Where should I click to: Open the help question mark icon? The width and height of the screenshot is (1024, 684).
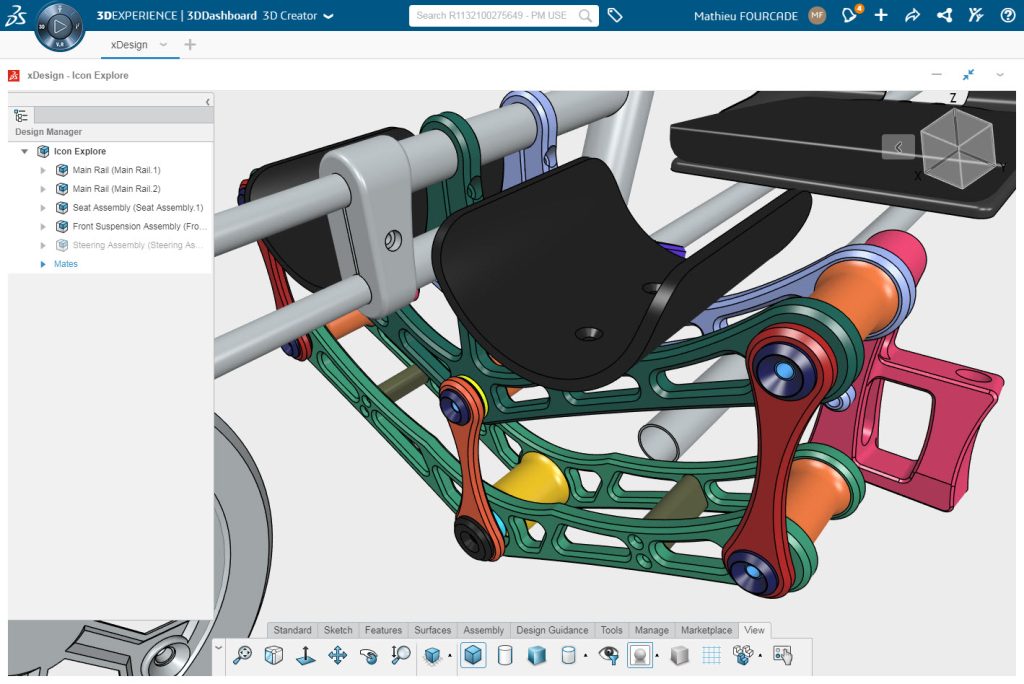(x=1007, y=15)
